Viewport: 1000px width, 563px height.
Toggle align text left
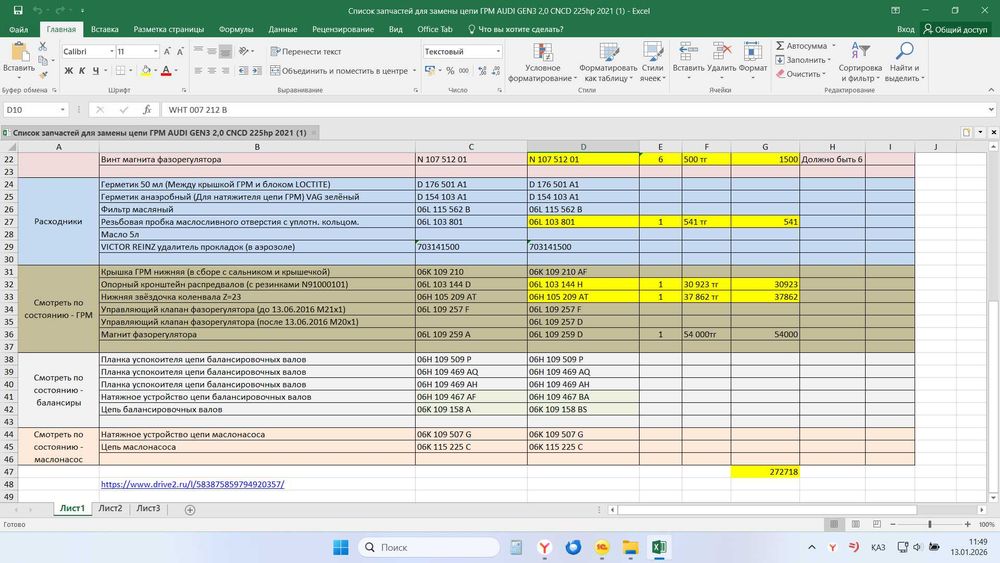click(198, 71)
